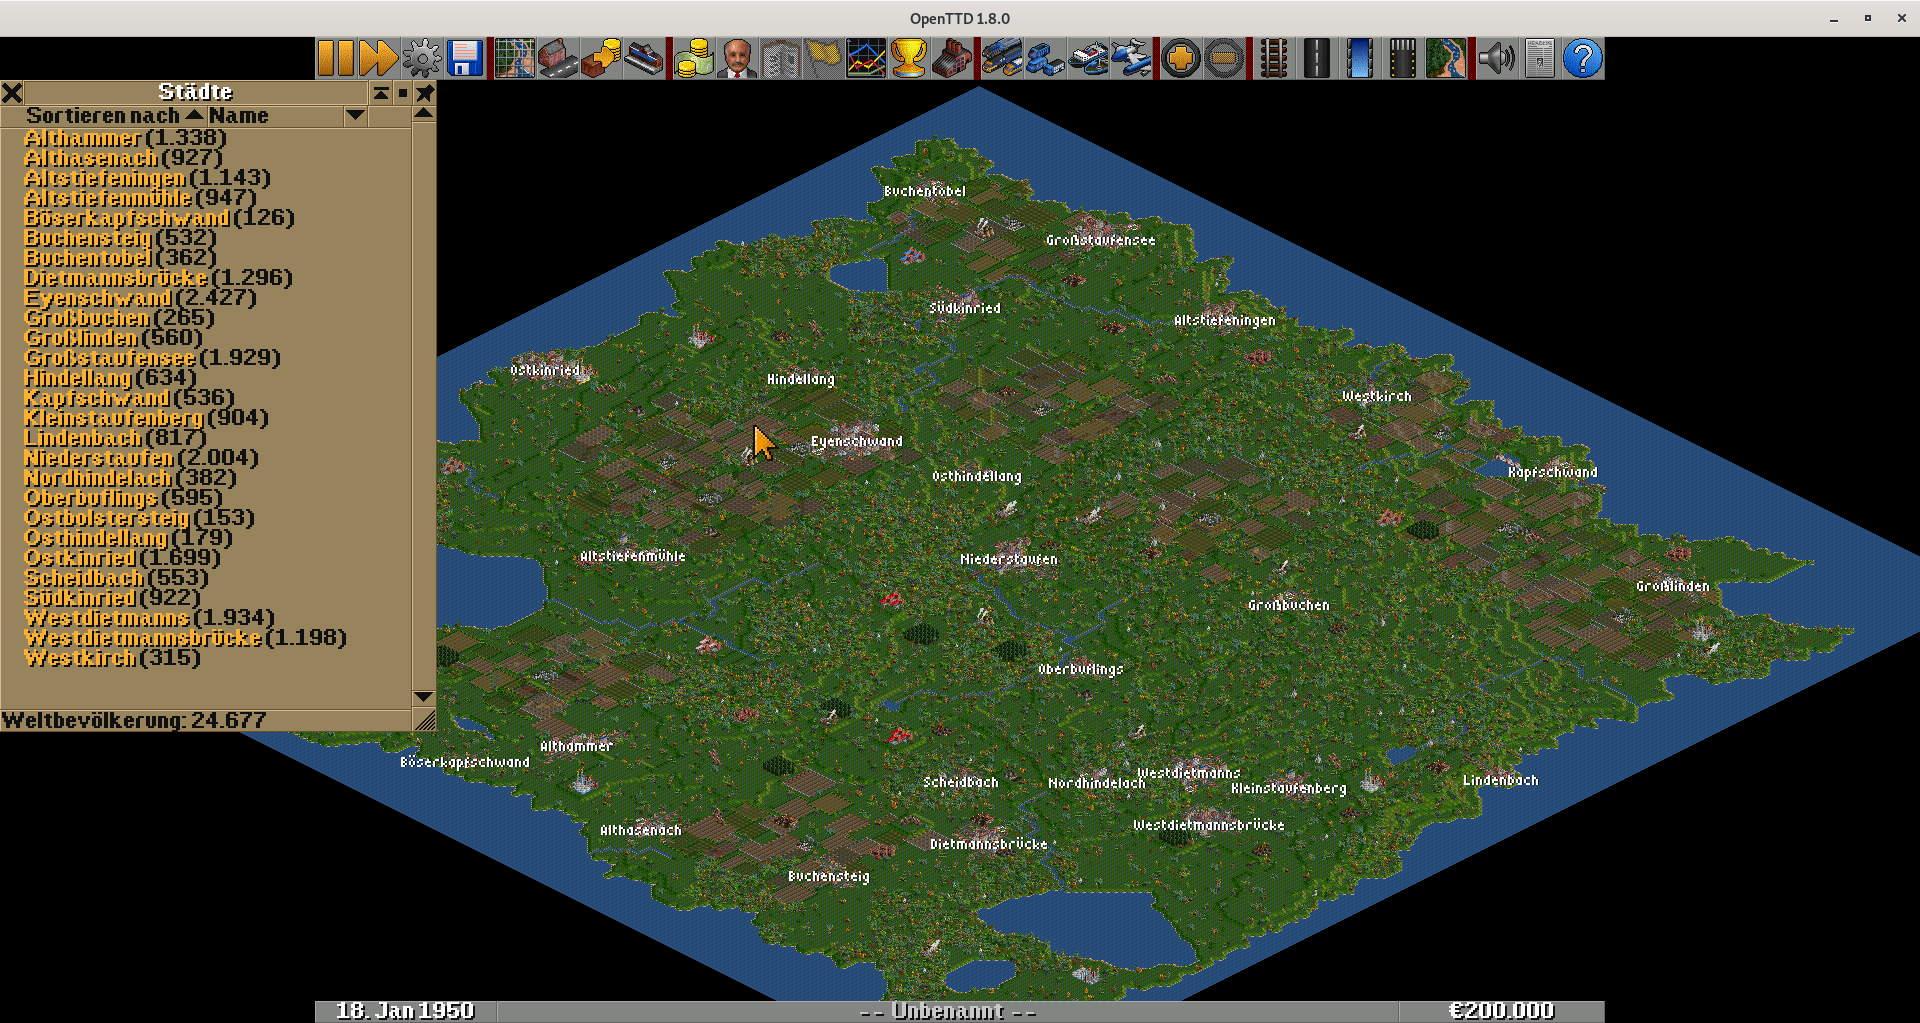Image resolution: width=1920 pixels, height=1023 pixels.
Task: Select town Althasenach (927) in list
Action: coord(123,158)
